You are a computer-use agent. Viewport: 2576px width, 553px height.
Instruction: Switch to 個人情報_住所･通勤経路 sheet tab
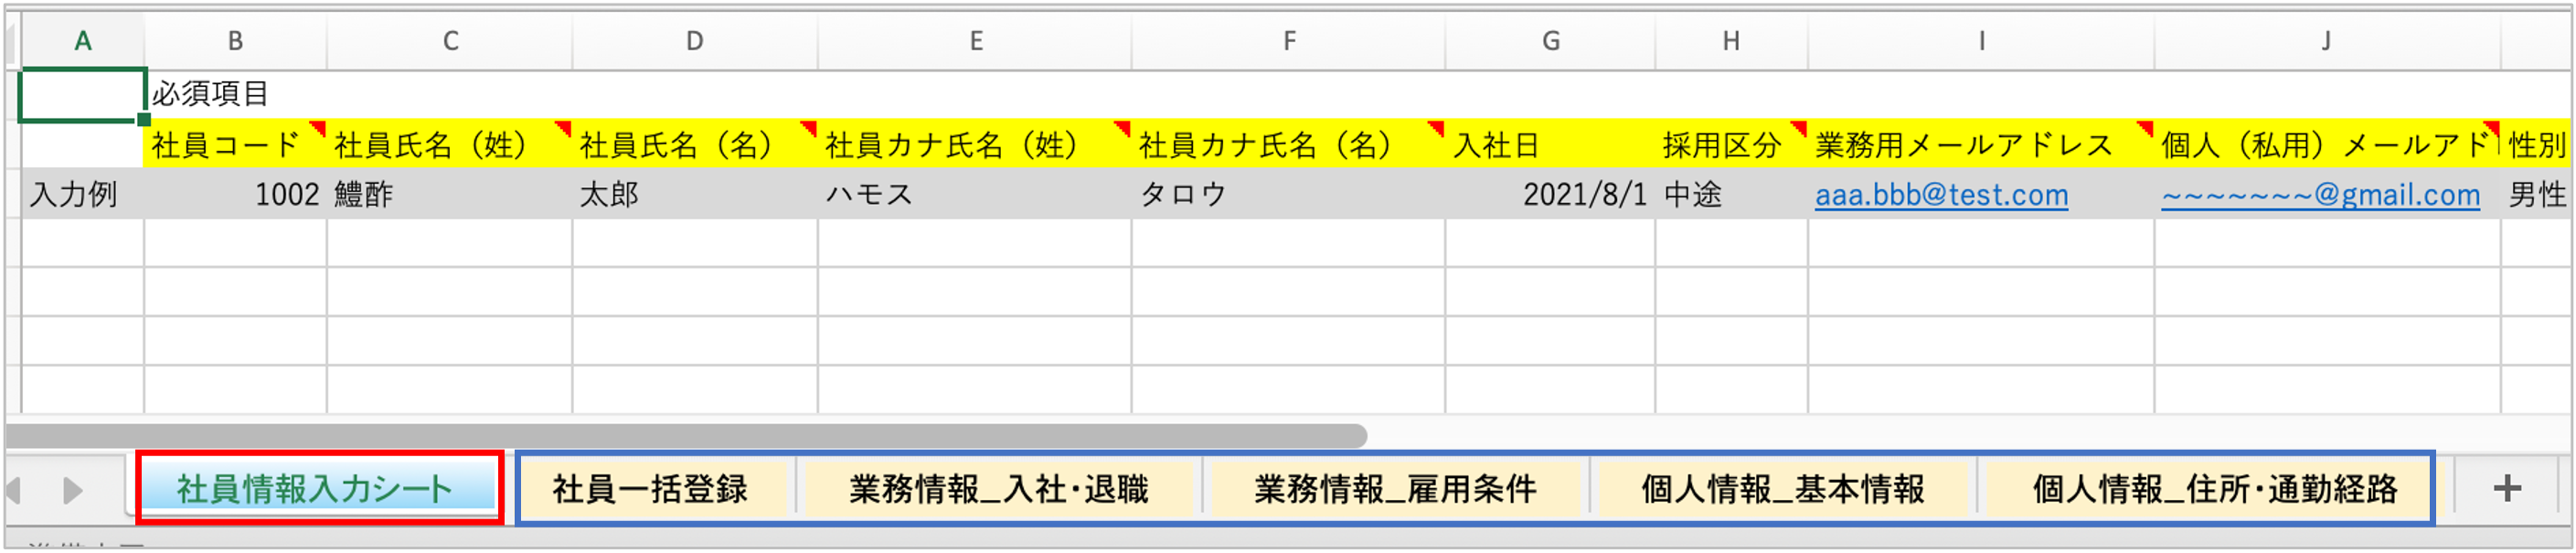(2215, 489)
